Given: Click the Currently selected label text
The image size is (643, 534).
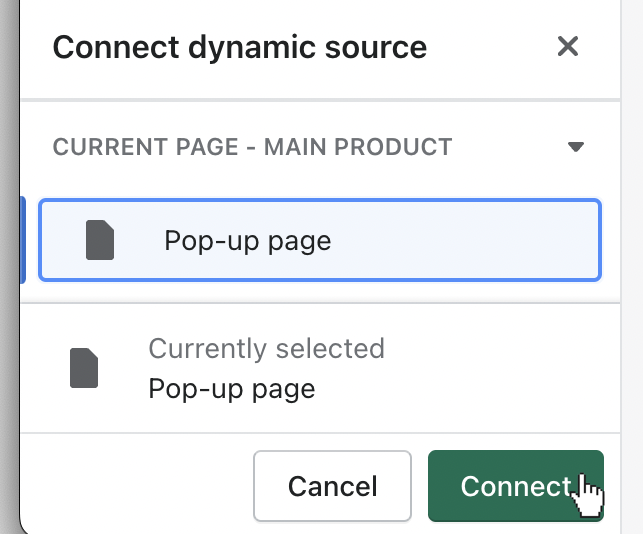Looking at the screenshot, I should [267, 349].
